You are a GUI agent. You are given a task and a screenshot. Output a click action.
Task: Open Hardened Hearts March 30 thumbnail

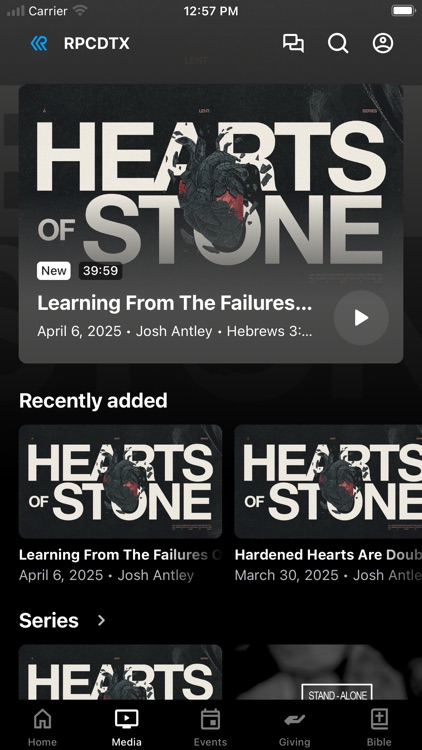(x=328, y=482)
